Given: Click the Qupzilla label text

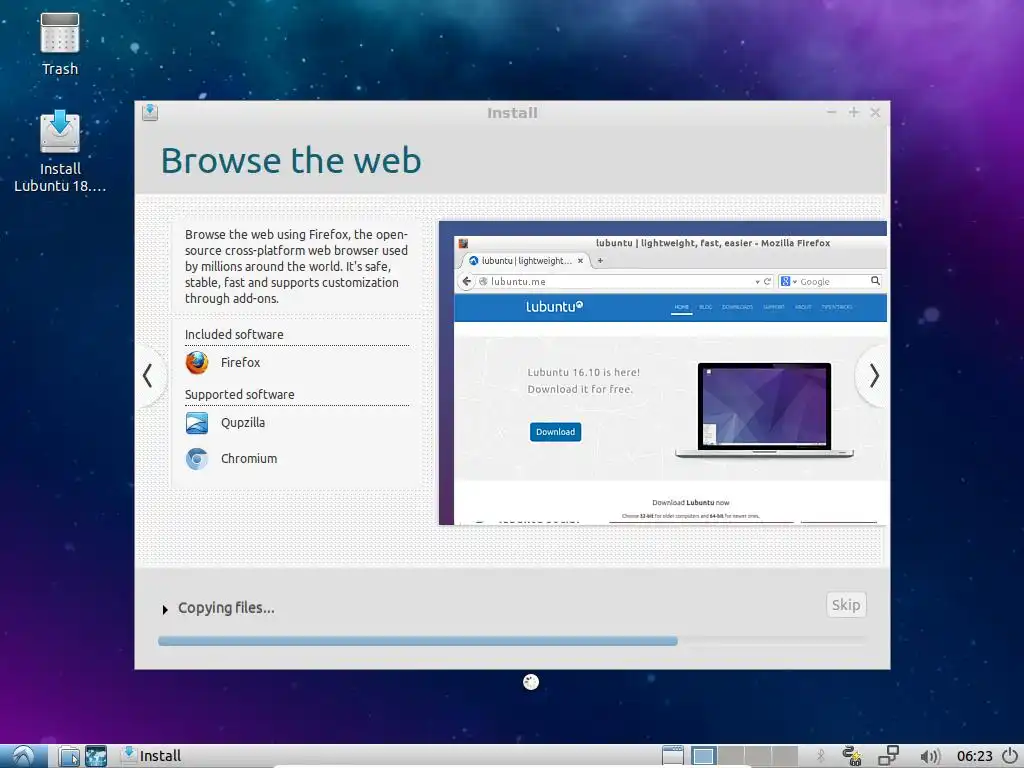Looking at the screenshot, I should (243, 423).
